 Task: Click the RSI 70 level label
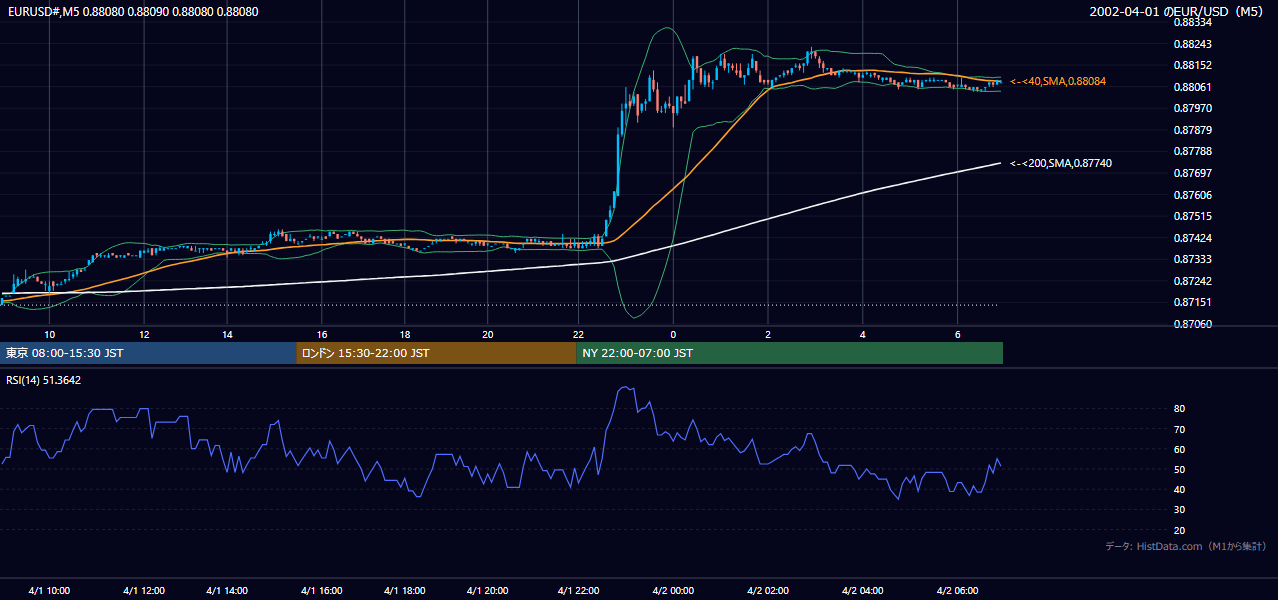[1179, 429]
